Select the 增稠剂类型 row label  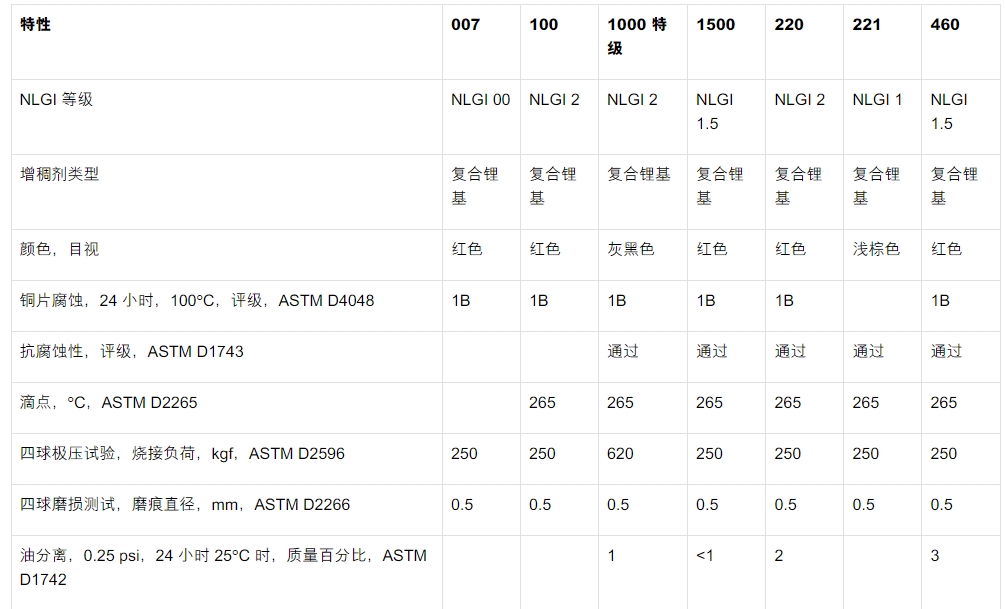[x=60, y=174]
